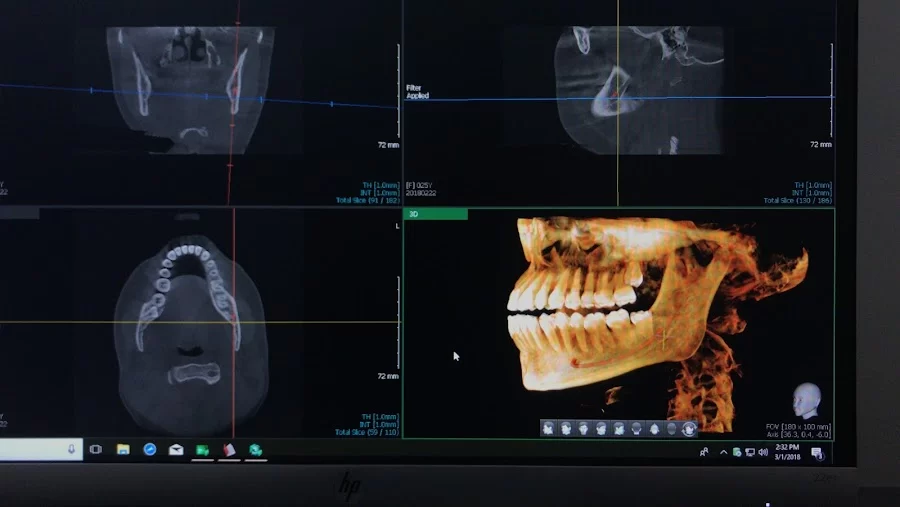Click the leftmost head-orientation icon in the 3D toolbar
The image size is (900, 507).
pyautogui.click(x=549, y=428)
